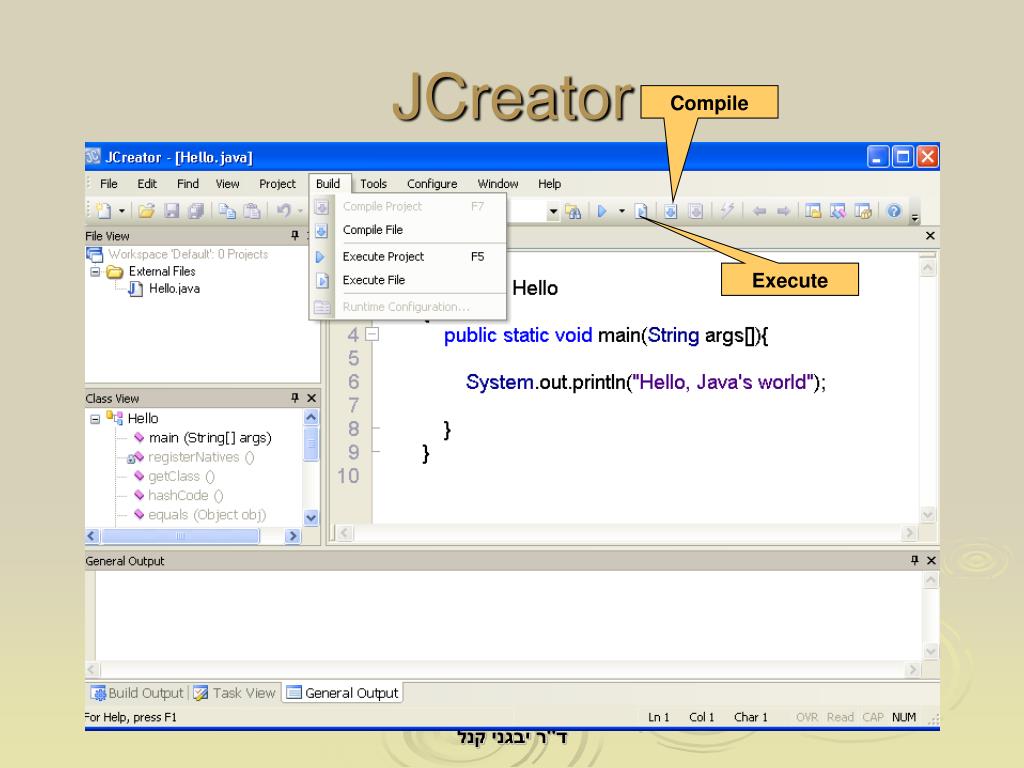Open the Edit menu
The image size is (1024, 768).
[147, 184]
